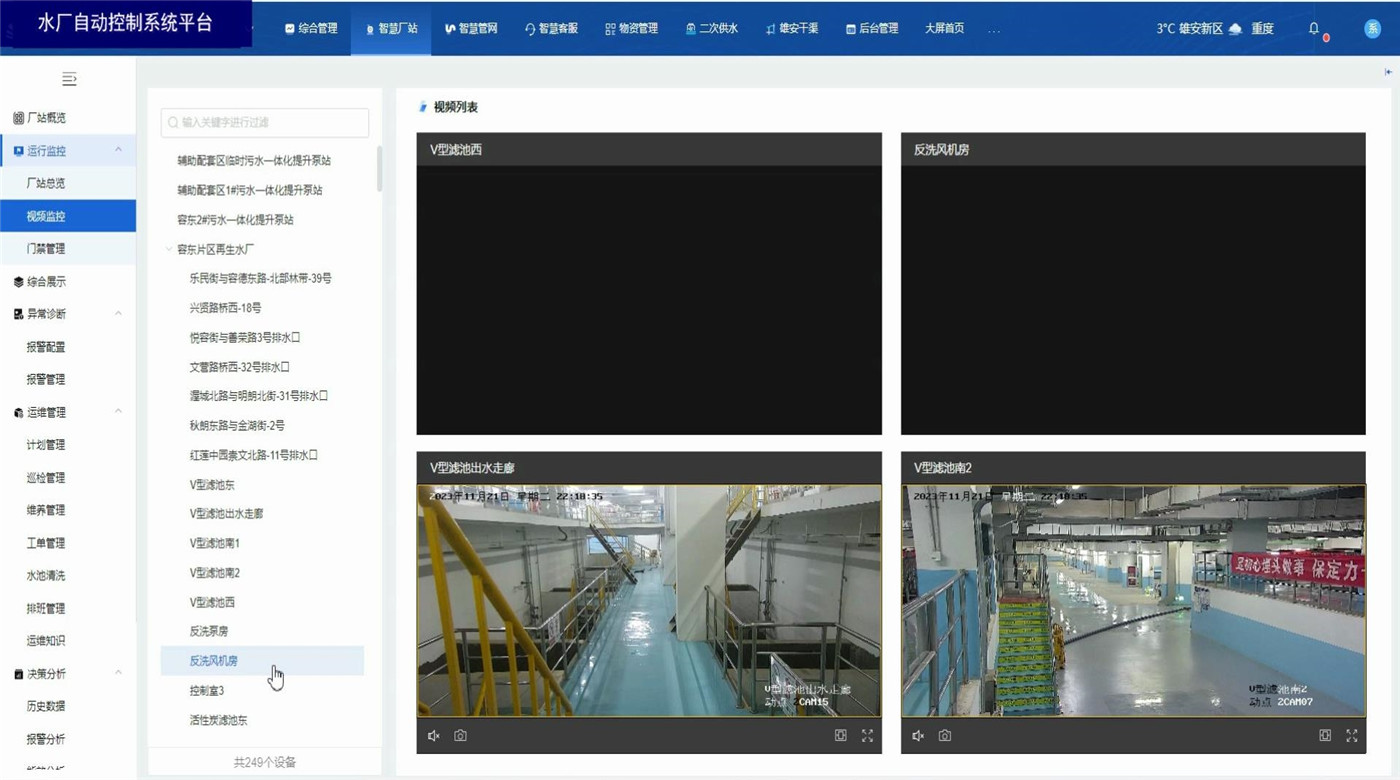Collapse the left sidebar with hamburger icon
1400x780 pixels.
click(69, 79)
